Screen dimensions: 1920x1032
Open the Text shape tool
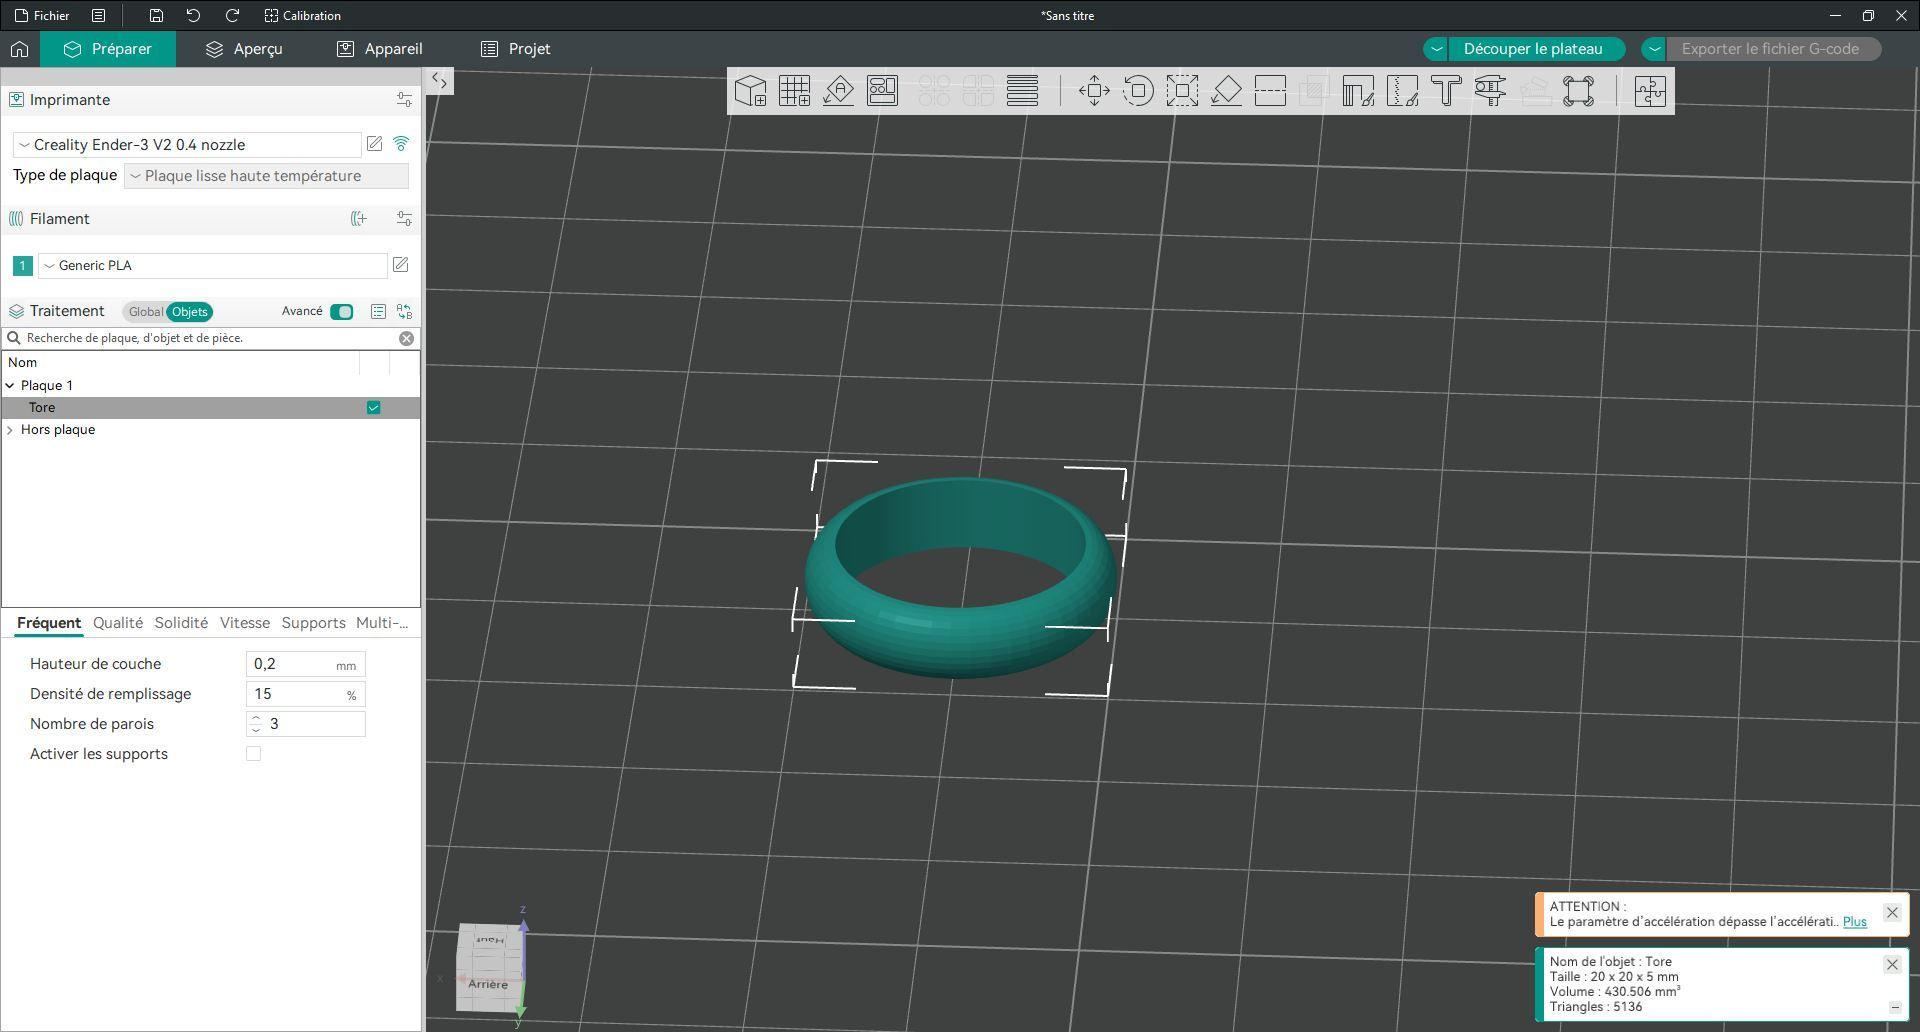(1446, 91)
